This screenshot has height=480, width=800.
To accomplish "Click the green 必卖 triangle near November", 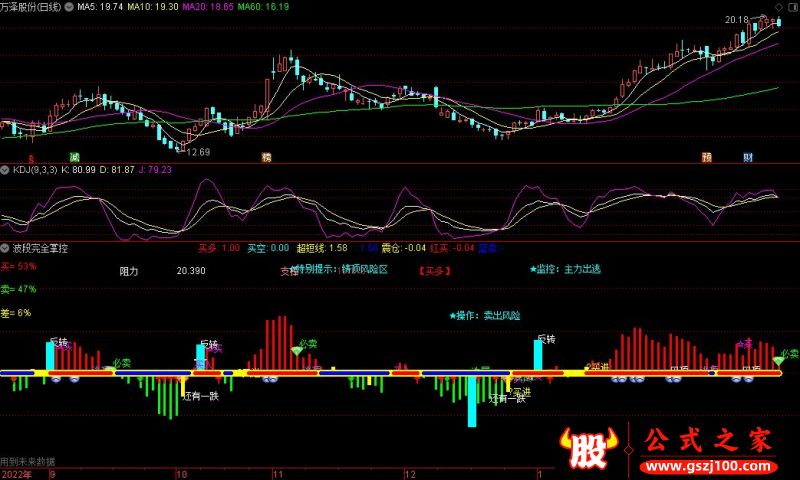I will (297, 351).
